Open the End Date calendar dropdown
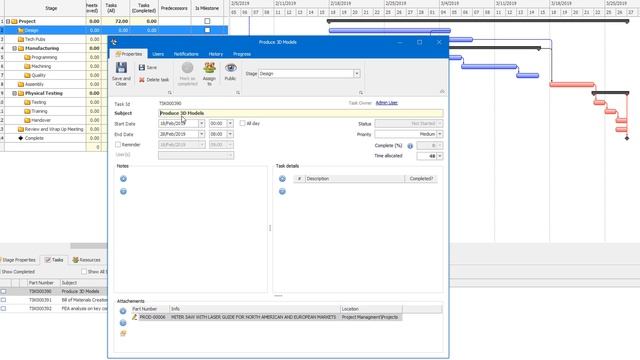 coord(202,134)
